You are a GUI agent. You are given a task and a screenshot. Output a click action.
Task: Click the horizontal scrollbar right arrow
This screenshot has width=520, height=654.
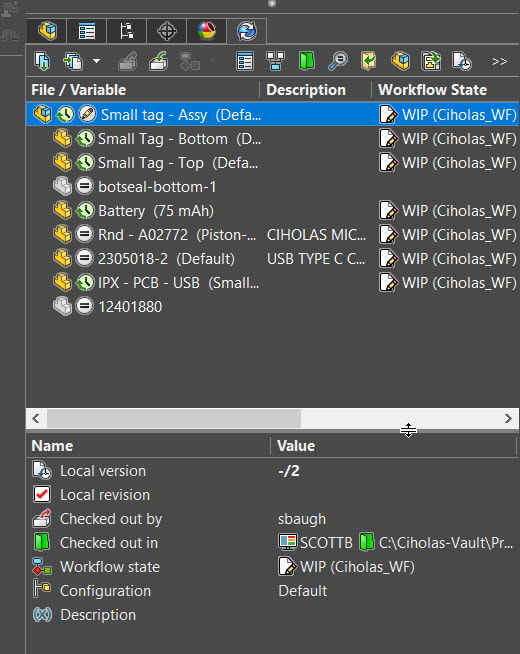point(508,418)
